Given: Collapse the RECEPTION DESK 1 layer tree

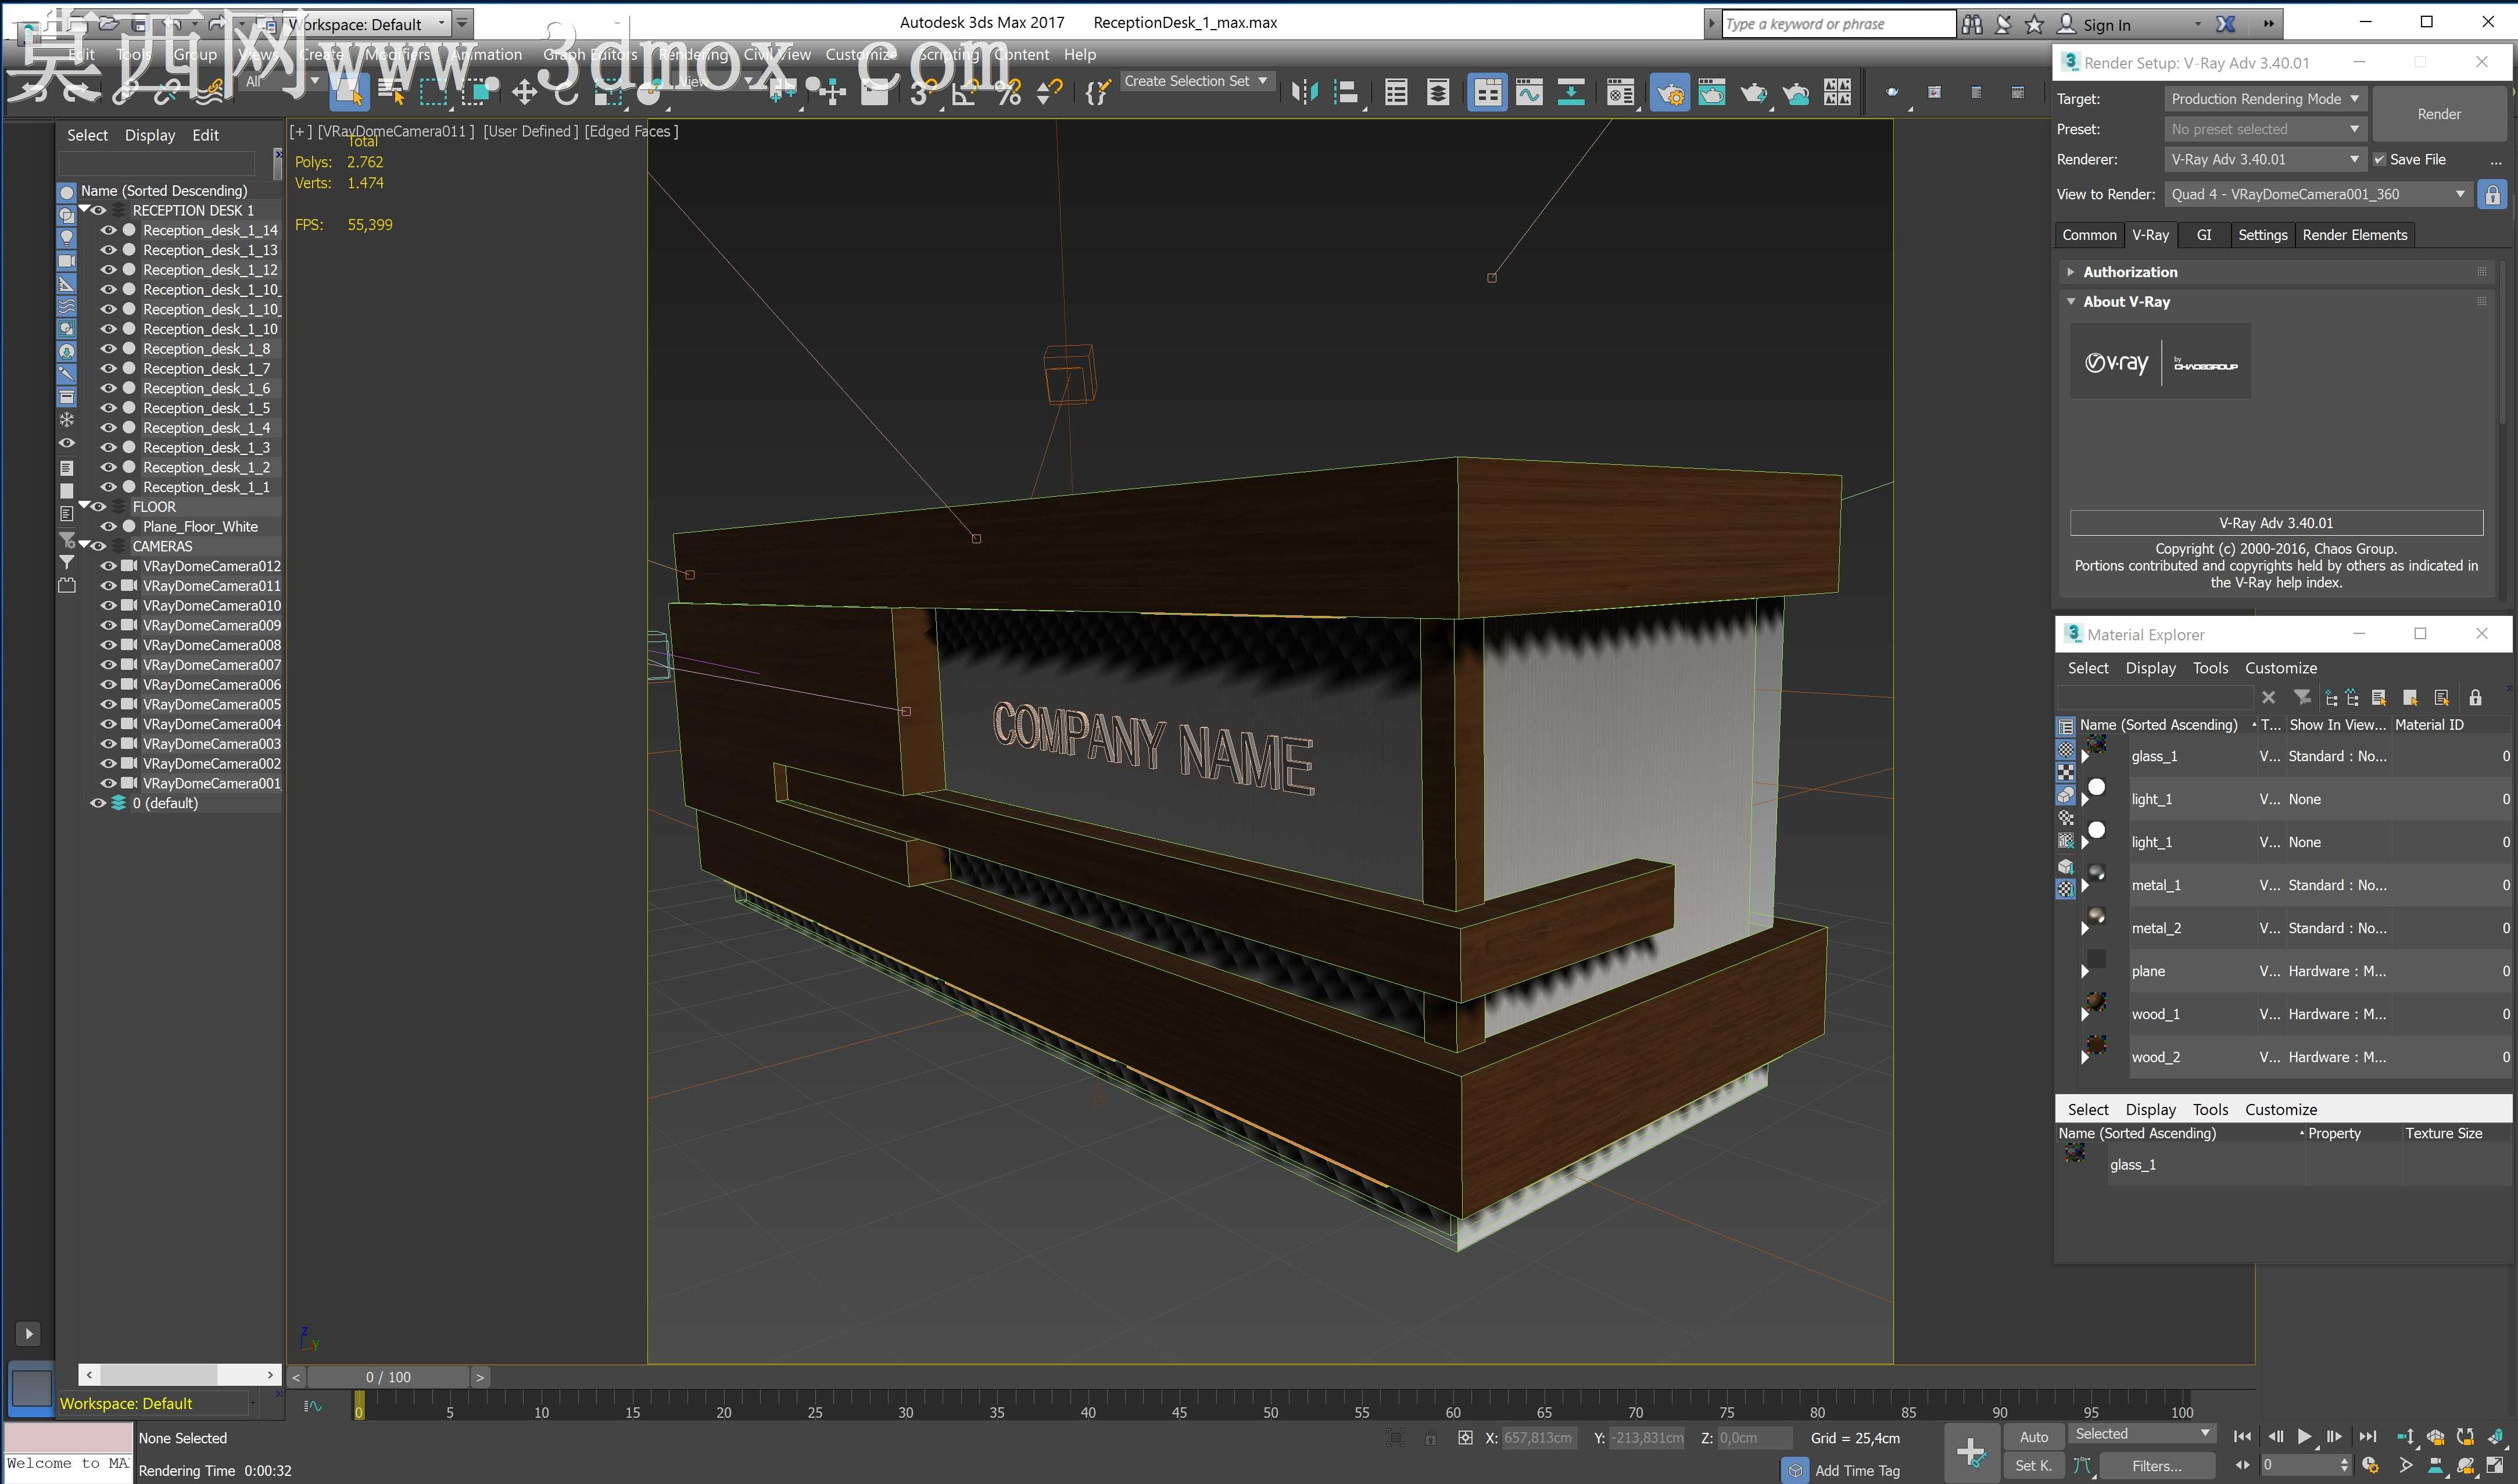Looking at the screenshot, I should pos(84,210).
